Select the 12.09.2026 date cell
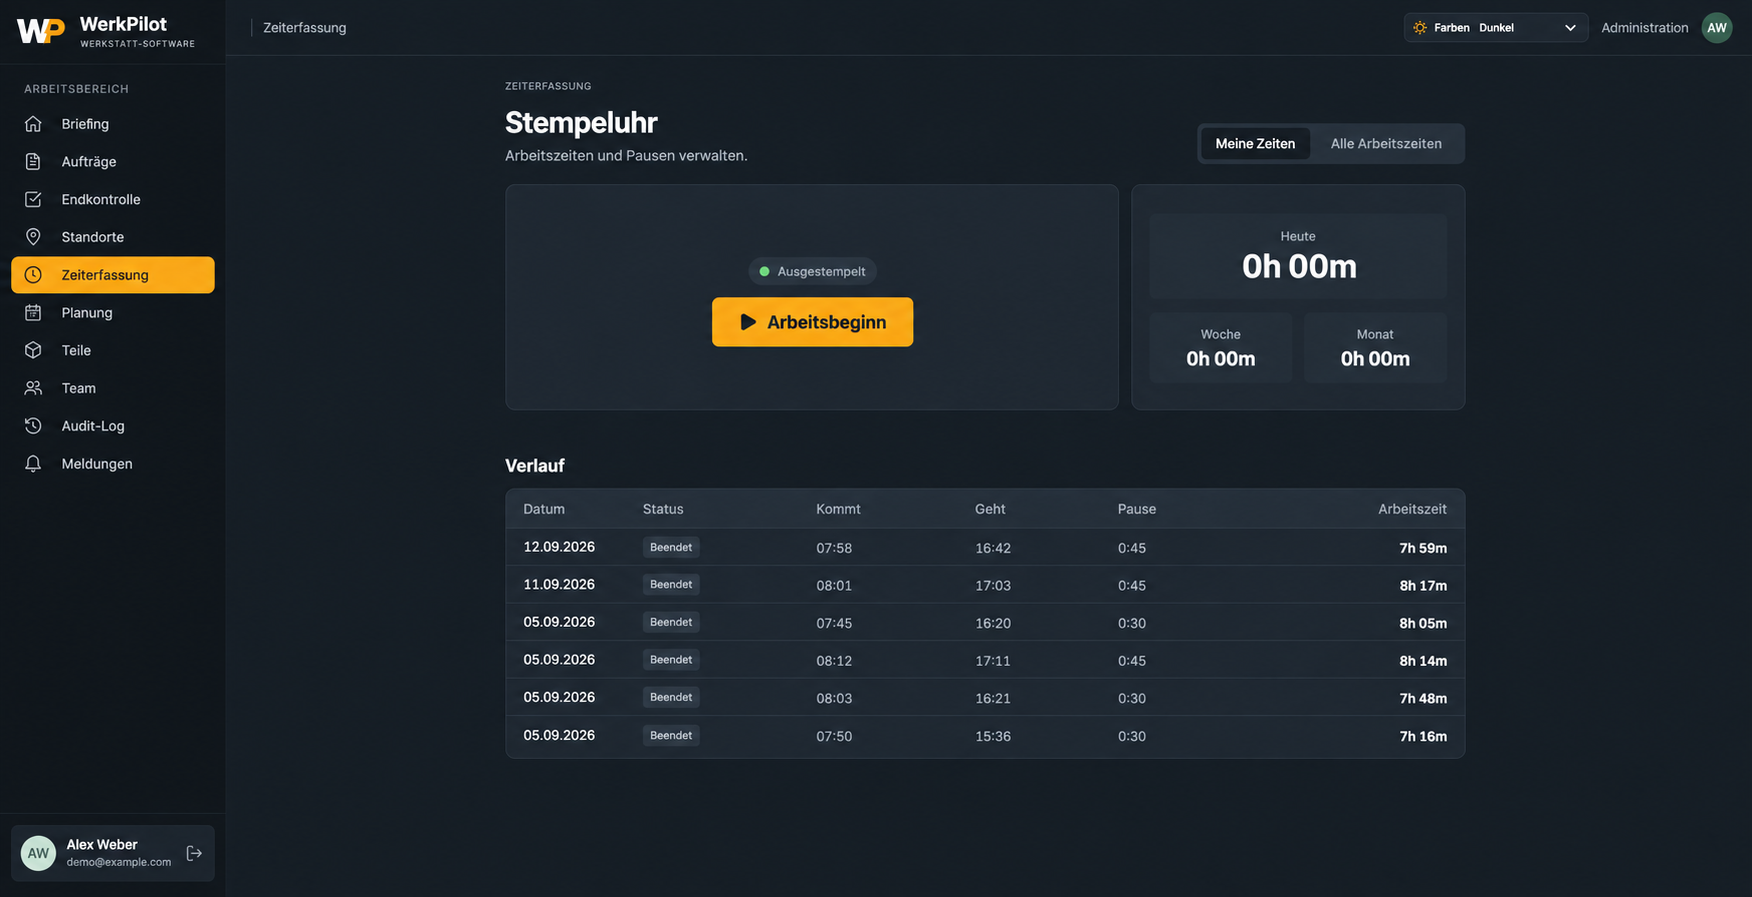1752x897 pixels. 559,547
